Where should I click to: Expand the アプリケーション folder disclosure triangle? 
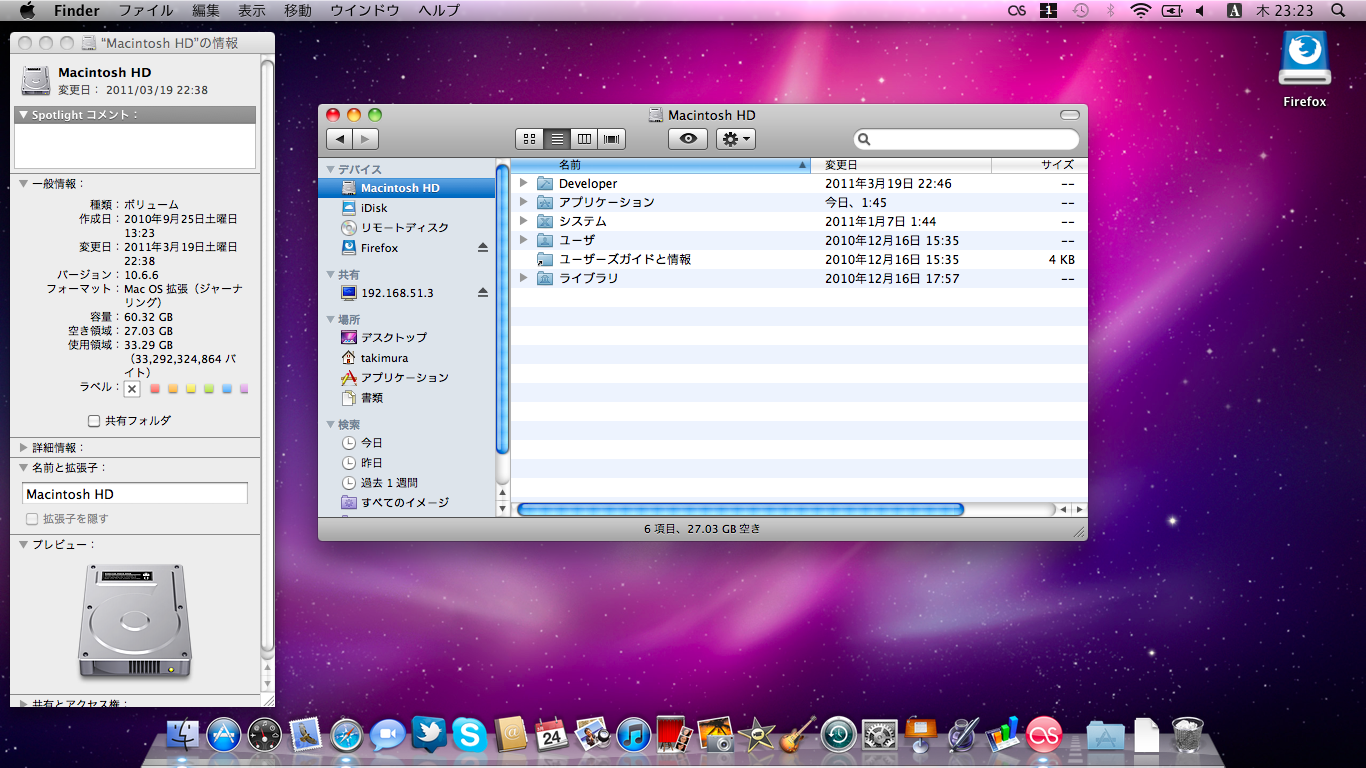(523, 202)
